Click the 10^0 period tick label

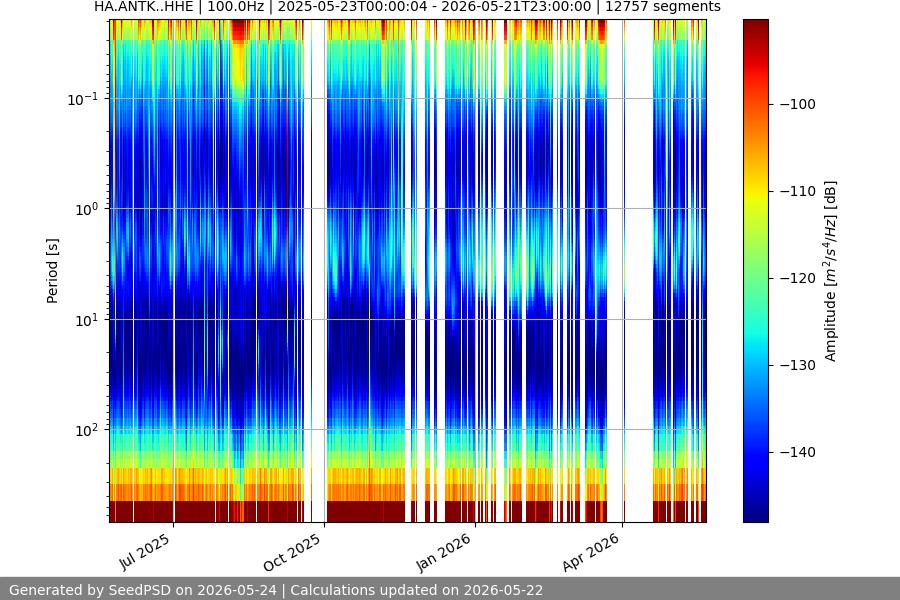87,209
